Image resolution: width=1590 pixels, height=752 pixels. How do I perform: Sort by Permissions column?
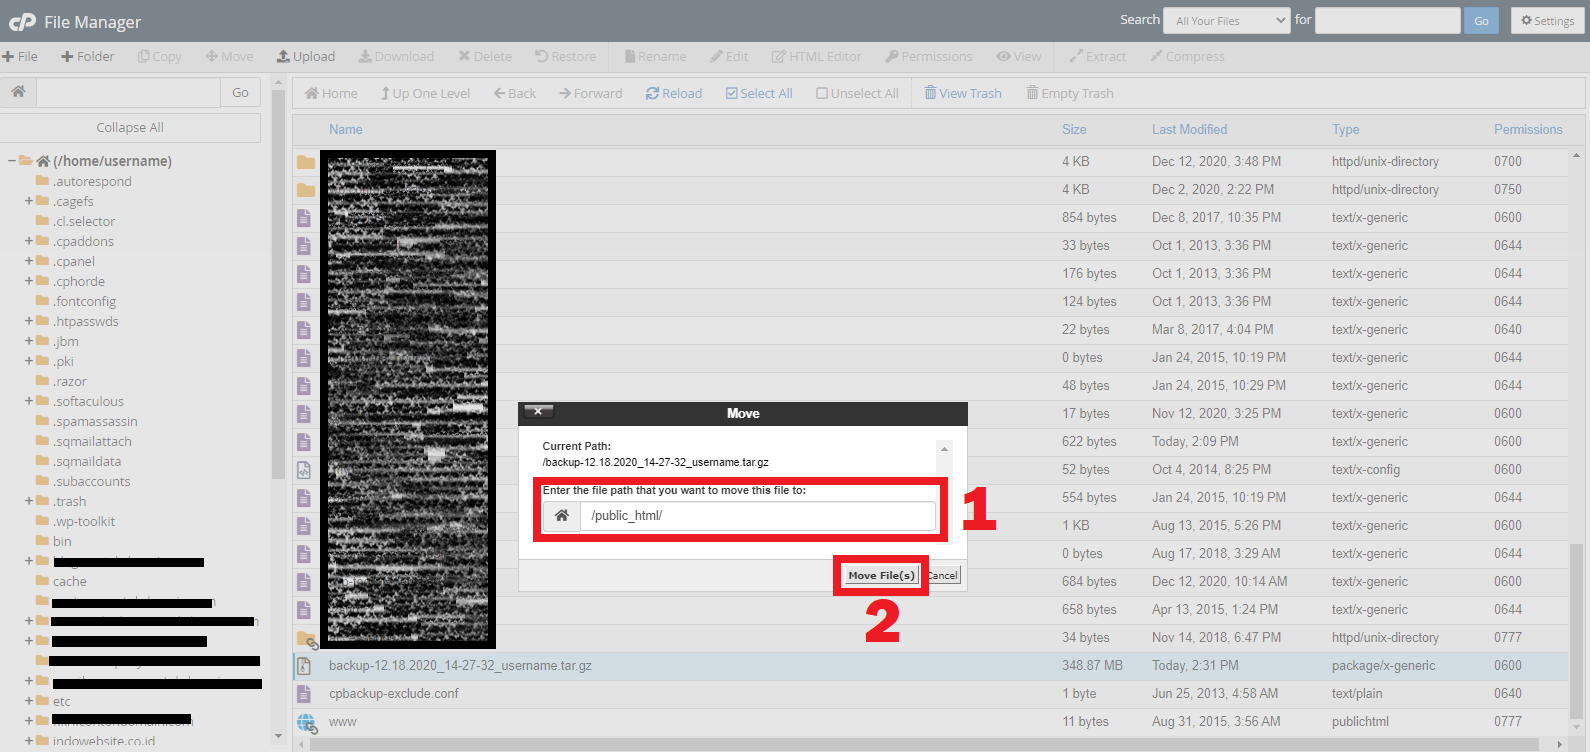1528,129
